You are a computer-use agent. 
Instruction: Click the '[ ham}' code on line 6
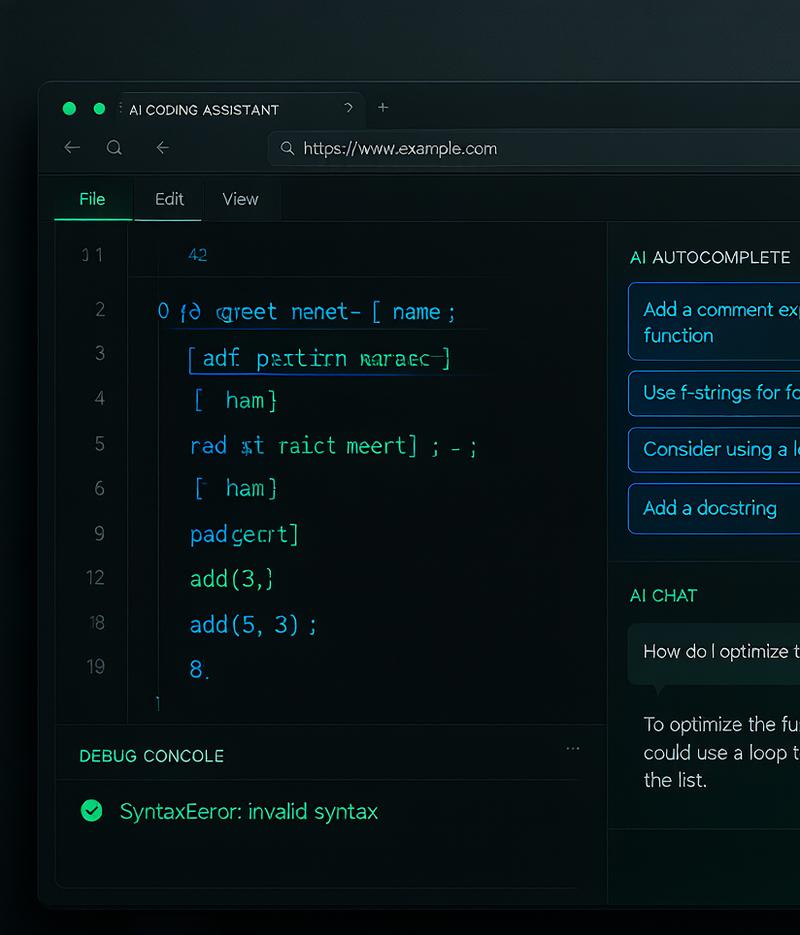pyautogui.click(x=235, y=488)
